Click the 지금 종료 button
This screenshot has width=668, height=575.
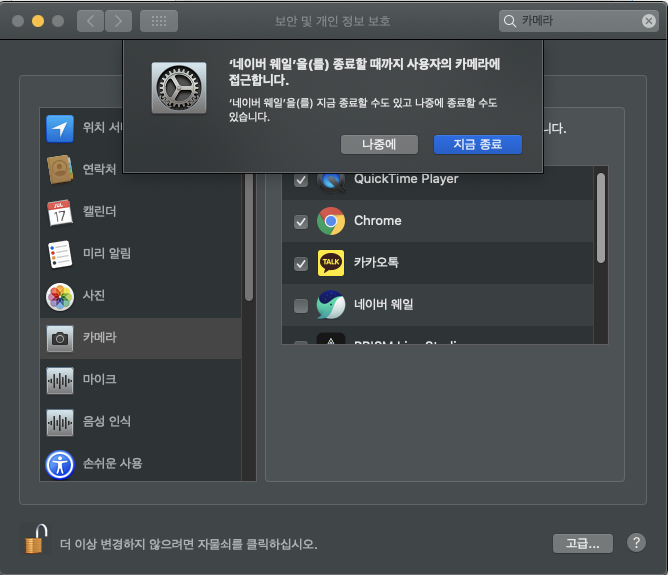pyautogui.click(x=478, y=144)
